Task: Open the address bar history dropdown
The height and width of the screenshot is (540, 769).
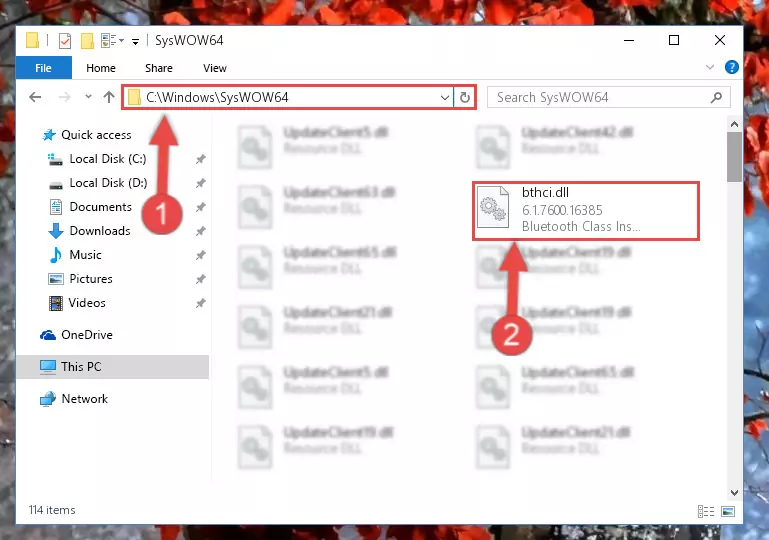Action: coord(445,97)
